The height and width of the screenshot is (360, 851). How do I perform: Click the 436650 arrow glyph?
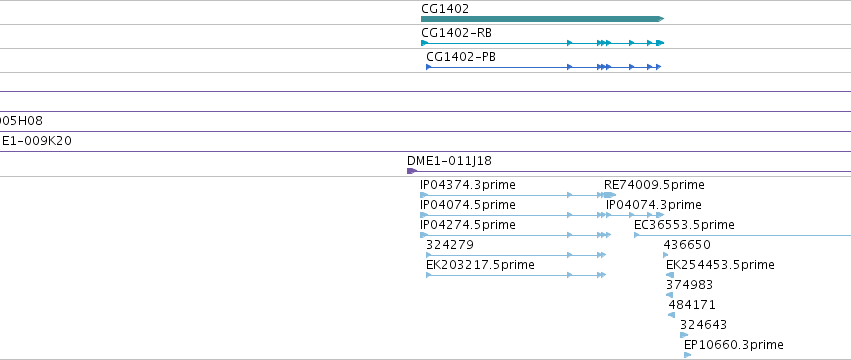click(x=666, y=255)
